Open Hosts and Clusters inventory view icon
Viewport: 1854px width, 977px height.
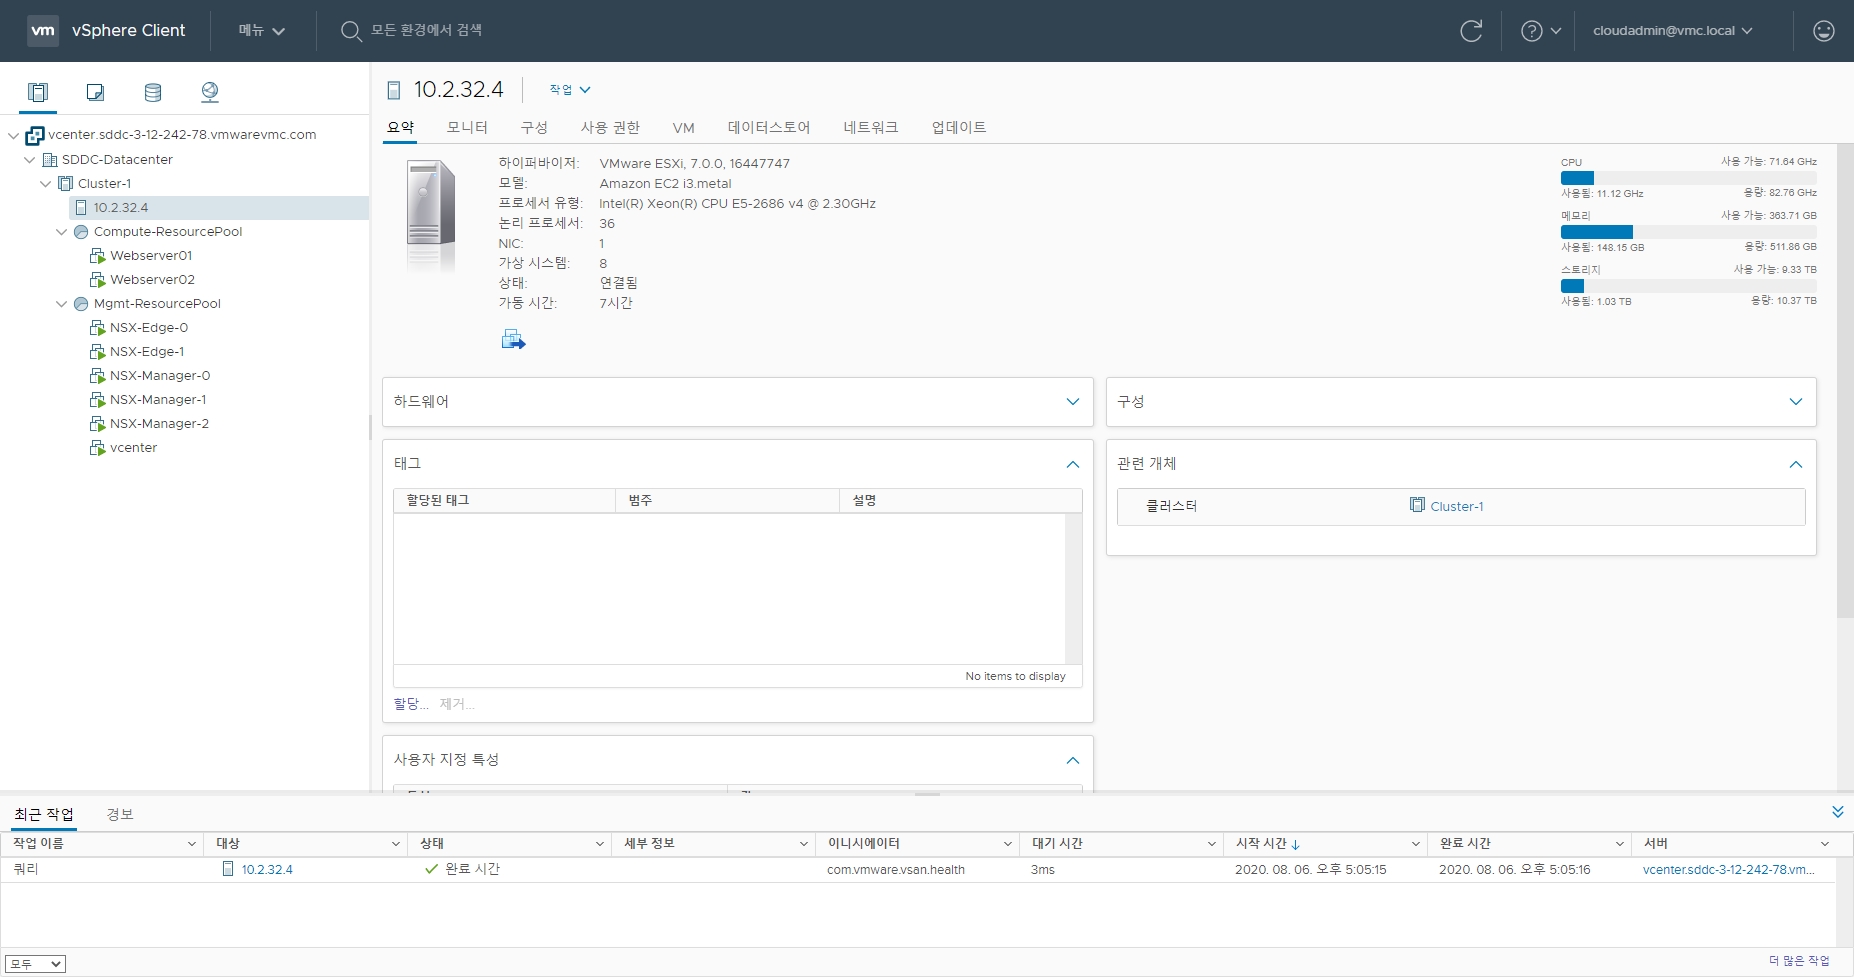pos(38,92)
